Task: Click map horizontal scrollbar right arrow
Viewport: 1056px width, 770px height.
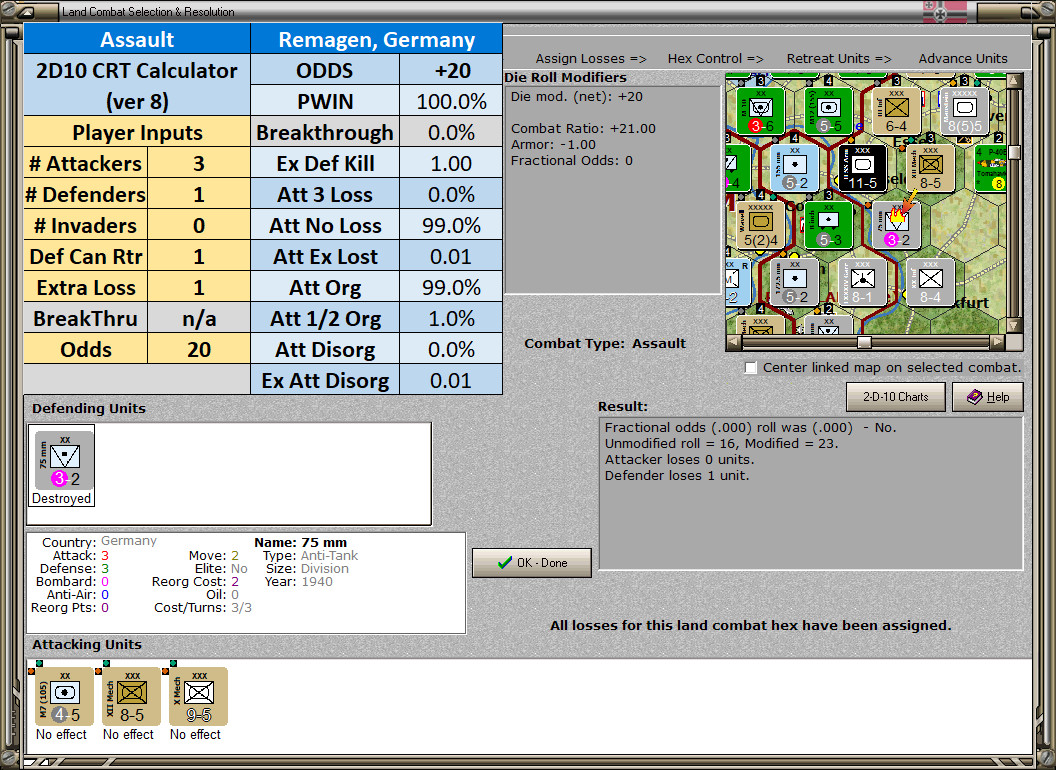Action: coord(998,342)
